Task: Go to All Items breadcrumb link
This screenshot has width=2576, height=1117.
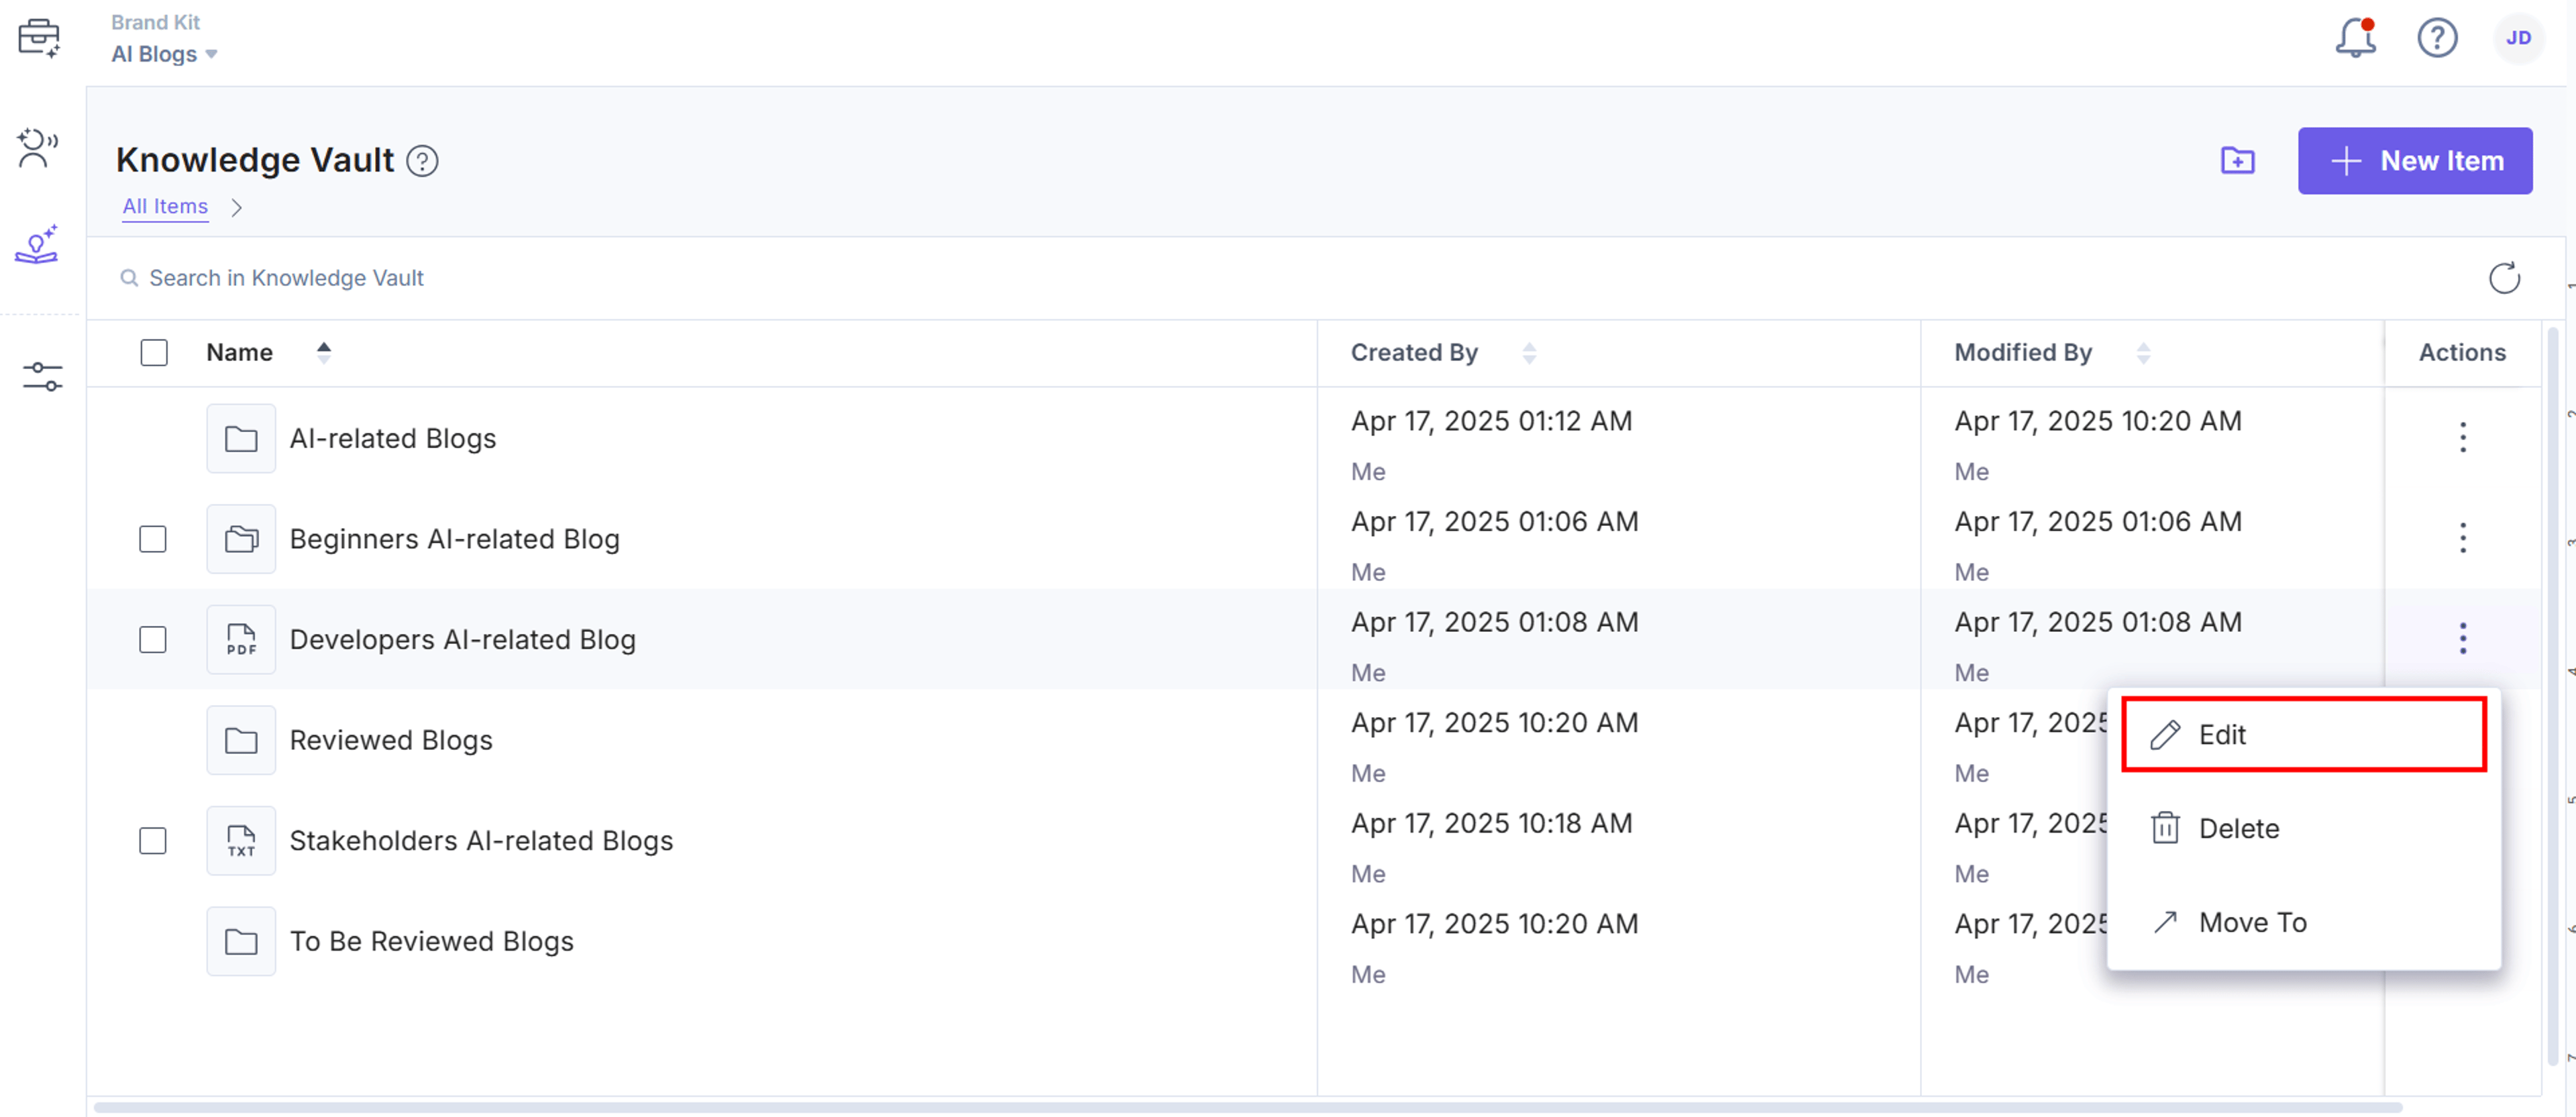Action: (165, 207)
